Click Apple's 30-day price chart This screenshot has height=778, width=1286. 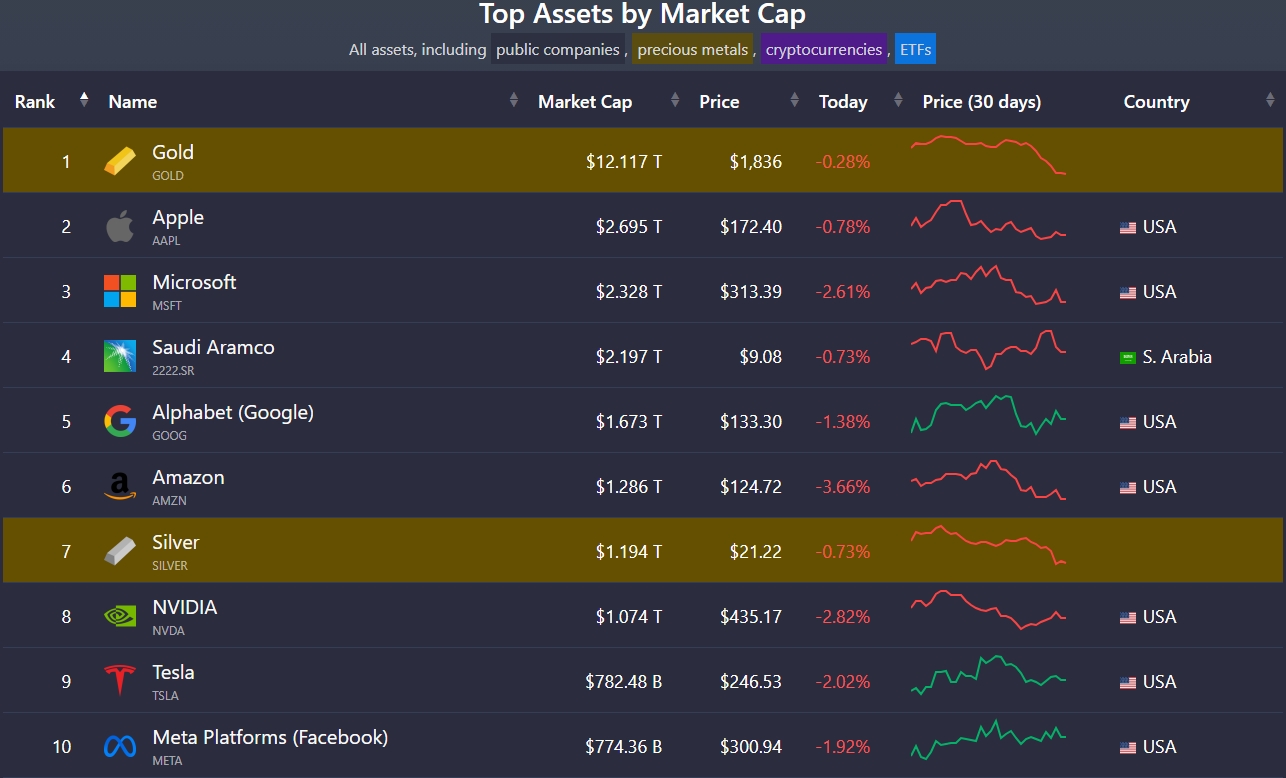point(988,220)
